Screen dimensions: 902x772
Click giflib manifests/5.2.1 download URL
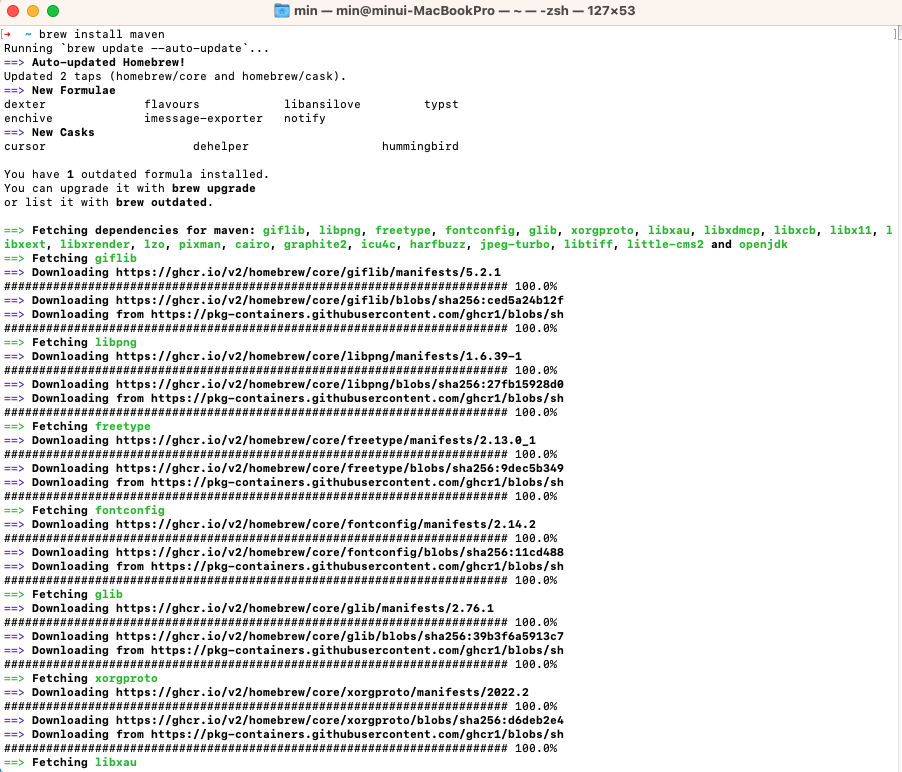click(x=308, y=272)
